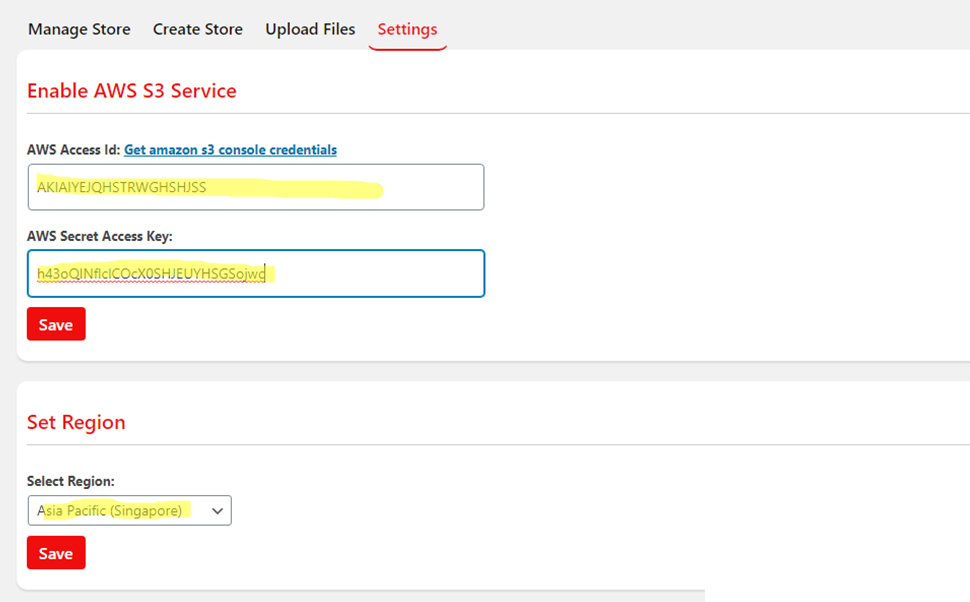This screenshot has height=602, width=970.
Task: Expand the Select Region dropdown
Action: (x=129, y=510)
